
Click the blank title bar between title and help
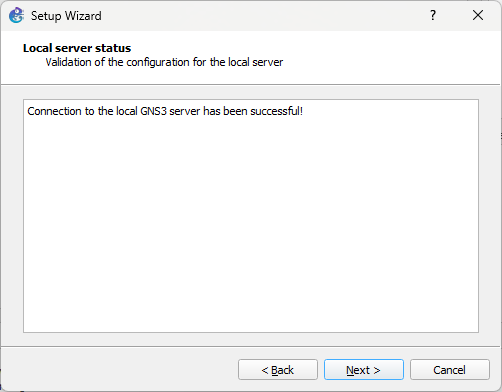click(263, 15)
